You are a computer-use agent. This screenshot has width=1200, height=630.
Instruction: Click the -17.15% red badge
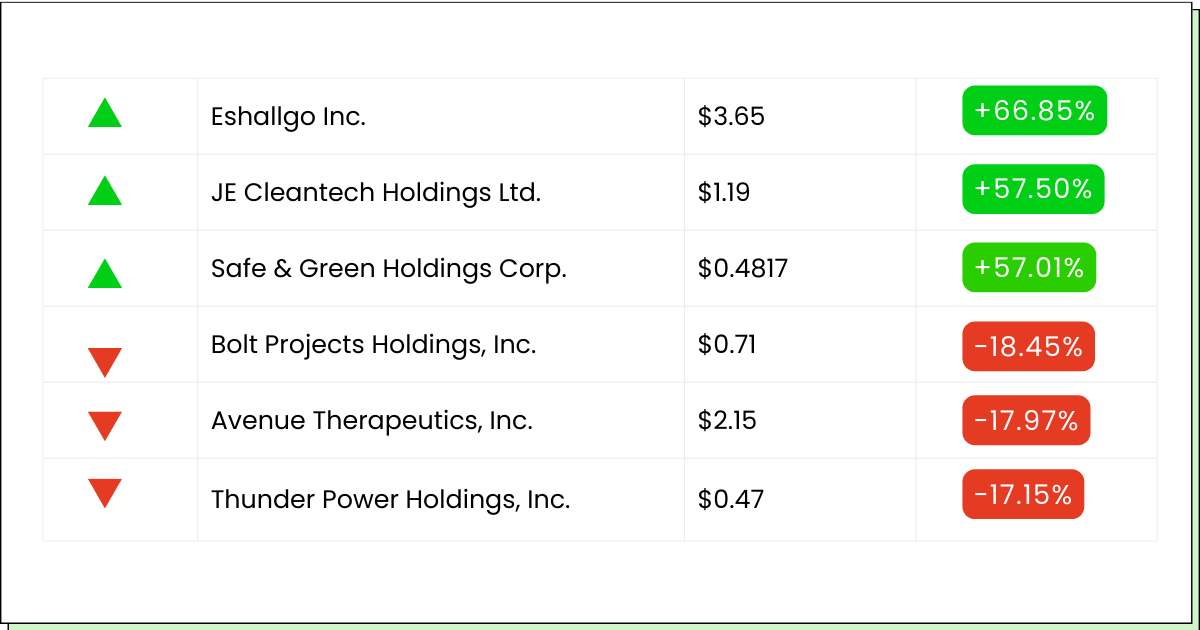pyautogui.click(x=1023, y=494)
